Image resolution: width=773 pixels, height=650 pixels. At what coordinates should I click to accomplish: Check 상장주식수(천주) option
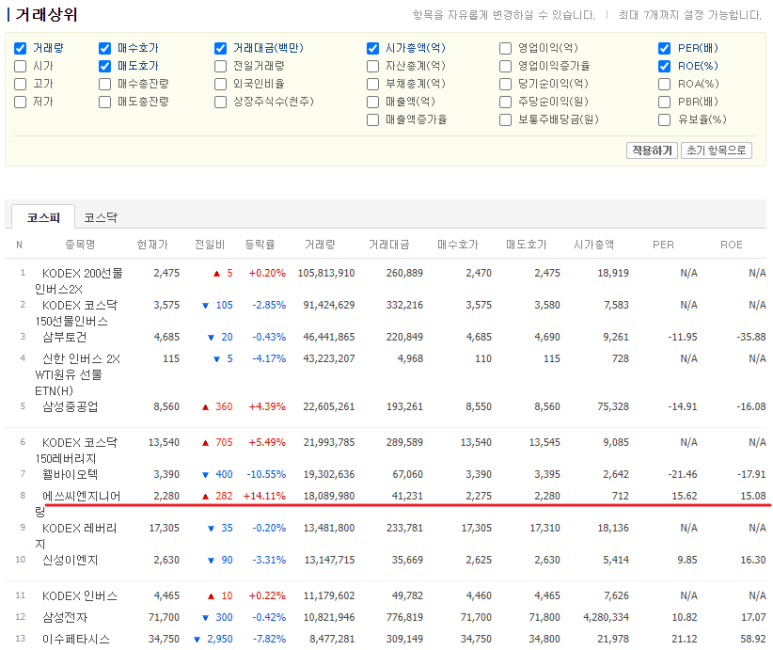pos(220,102)
